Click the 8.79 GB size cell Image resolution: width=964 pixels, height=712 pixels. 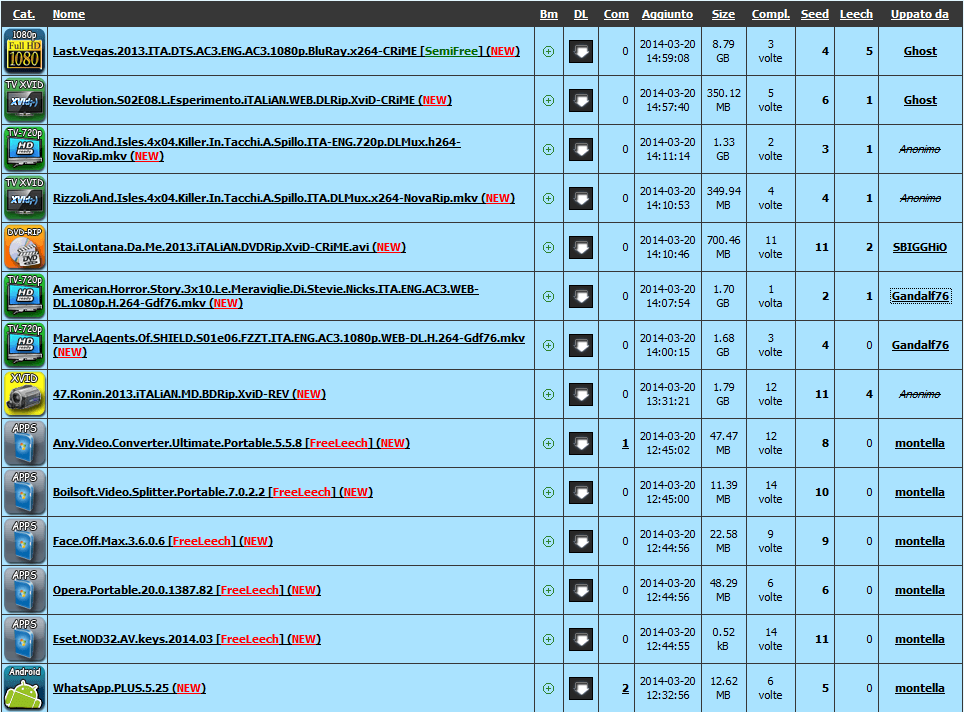[x=723, y=51]
